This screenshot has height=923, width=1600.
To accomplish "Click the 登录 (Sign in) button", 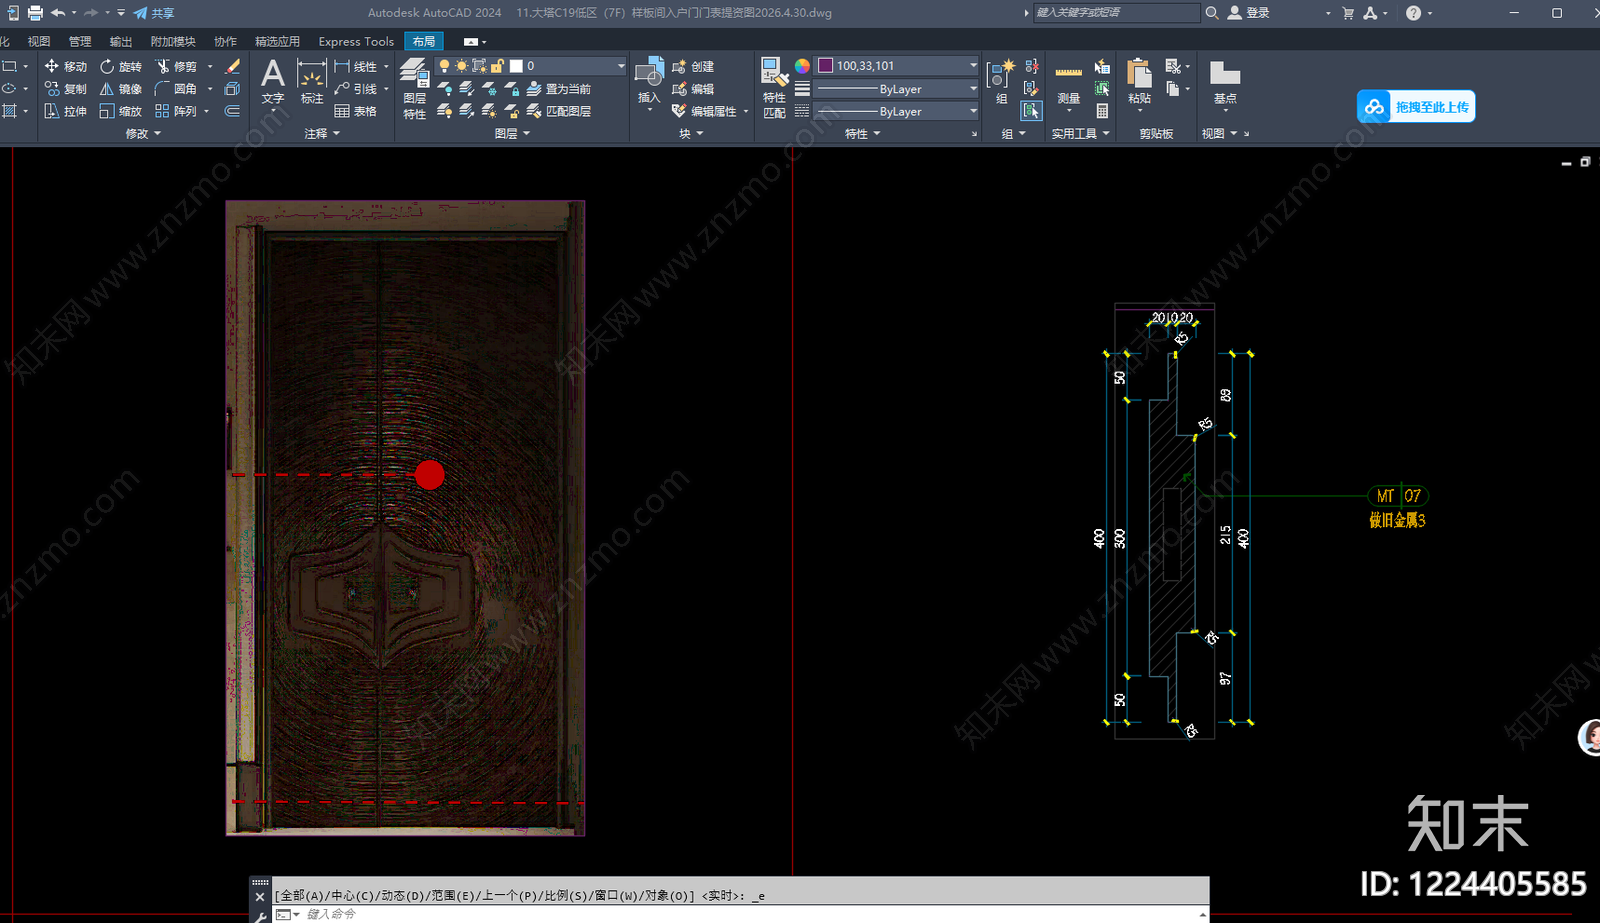I will point(1249,13).
